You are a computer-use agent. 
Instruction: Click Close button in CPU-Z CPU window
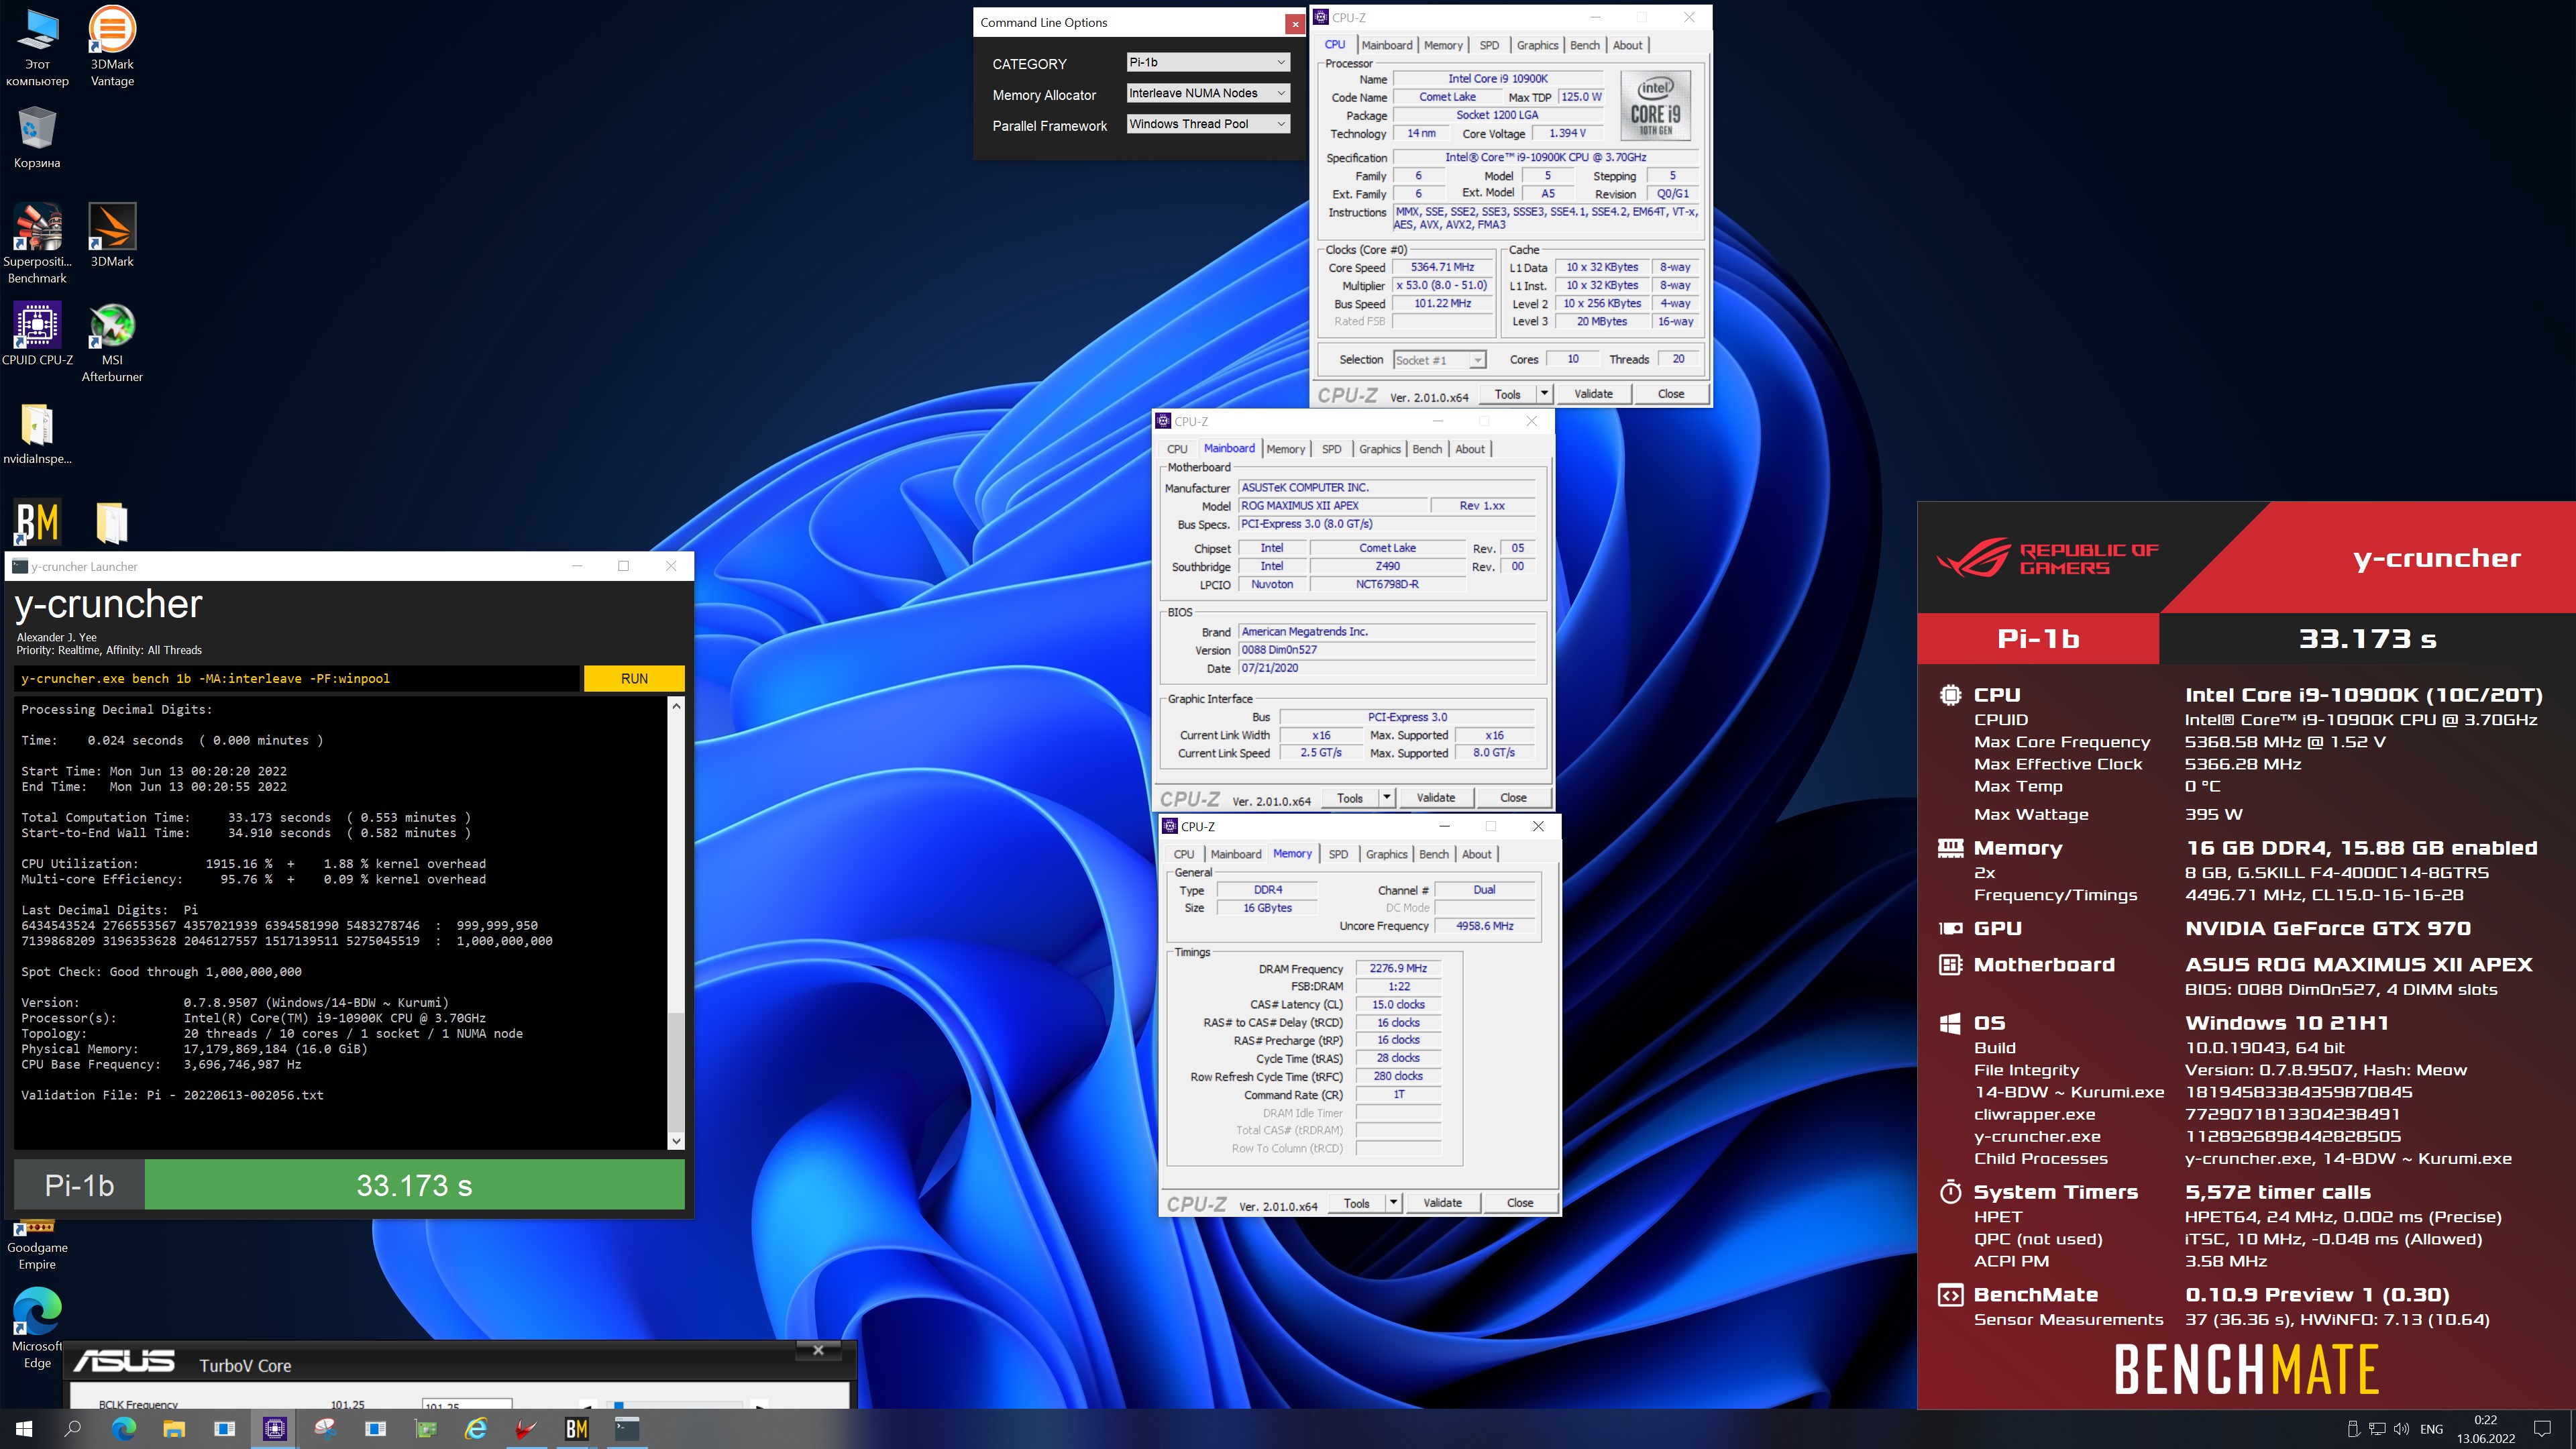pos(1671,394)
